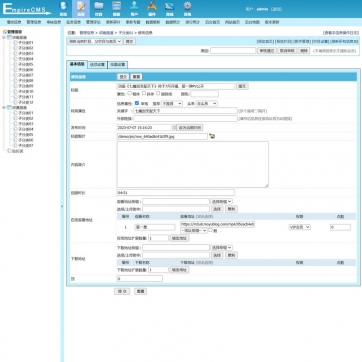Collapse the first channel tree node
Screen dimensions: 362x362
[4, 37]
